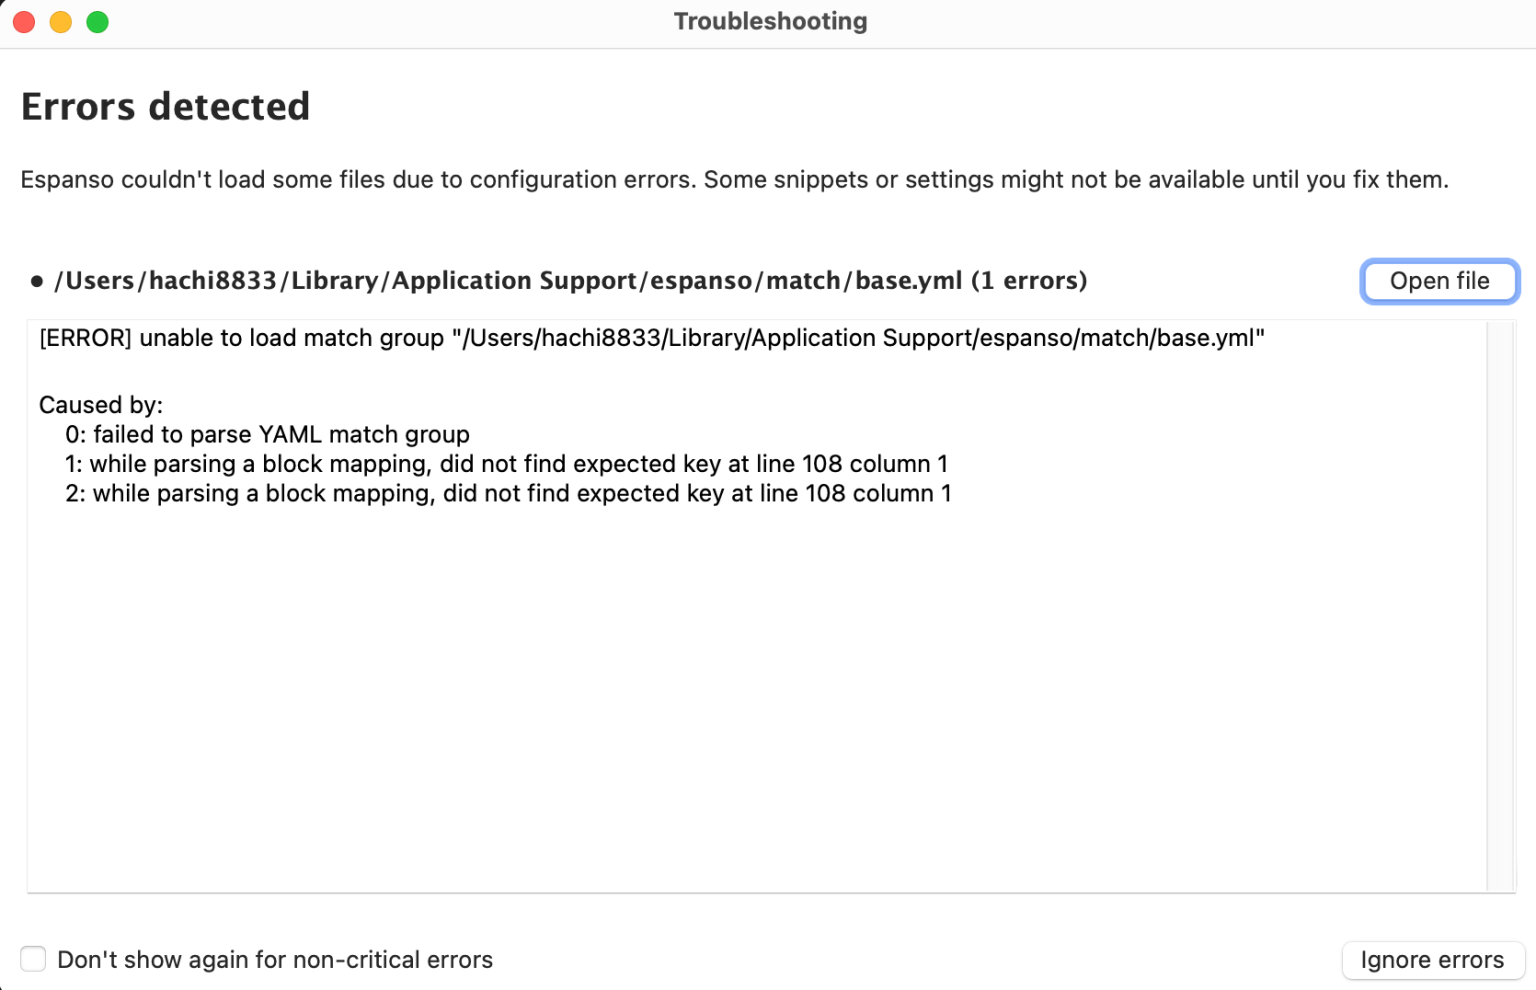Click the '(1 errors)' count text

[1029, 281]
